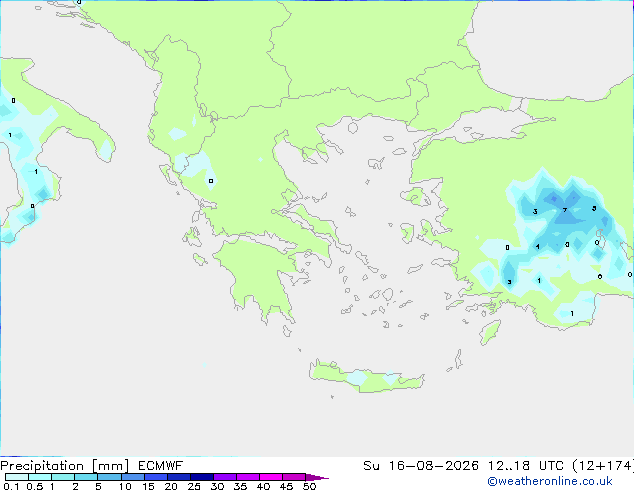
Task: Select legend swatch between 5 and 10
Action: tap(109, 477)
